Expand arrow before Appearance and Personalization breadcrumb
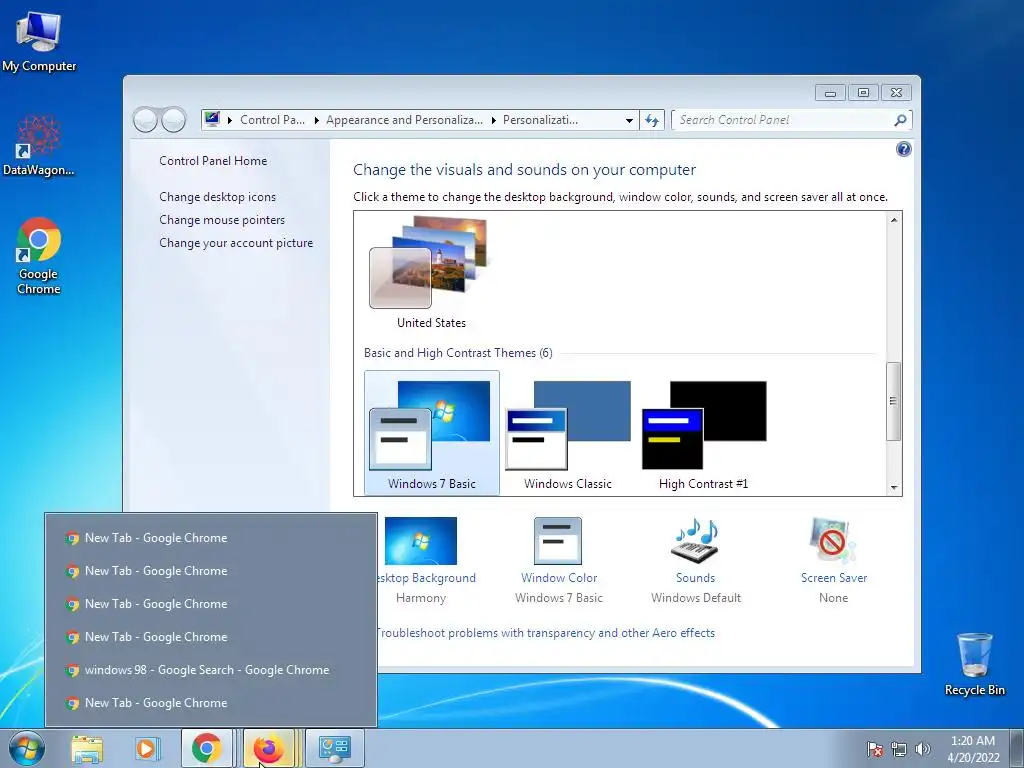Screen dimensions: 1024x768 click(x=316, y=120)
